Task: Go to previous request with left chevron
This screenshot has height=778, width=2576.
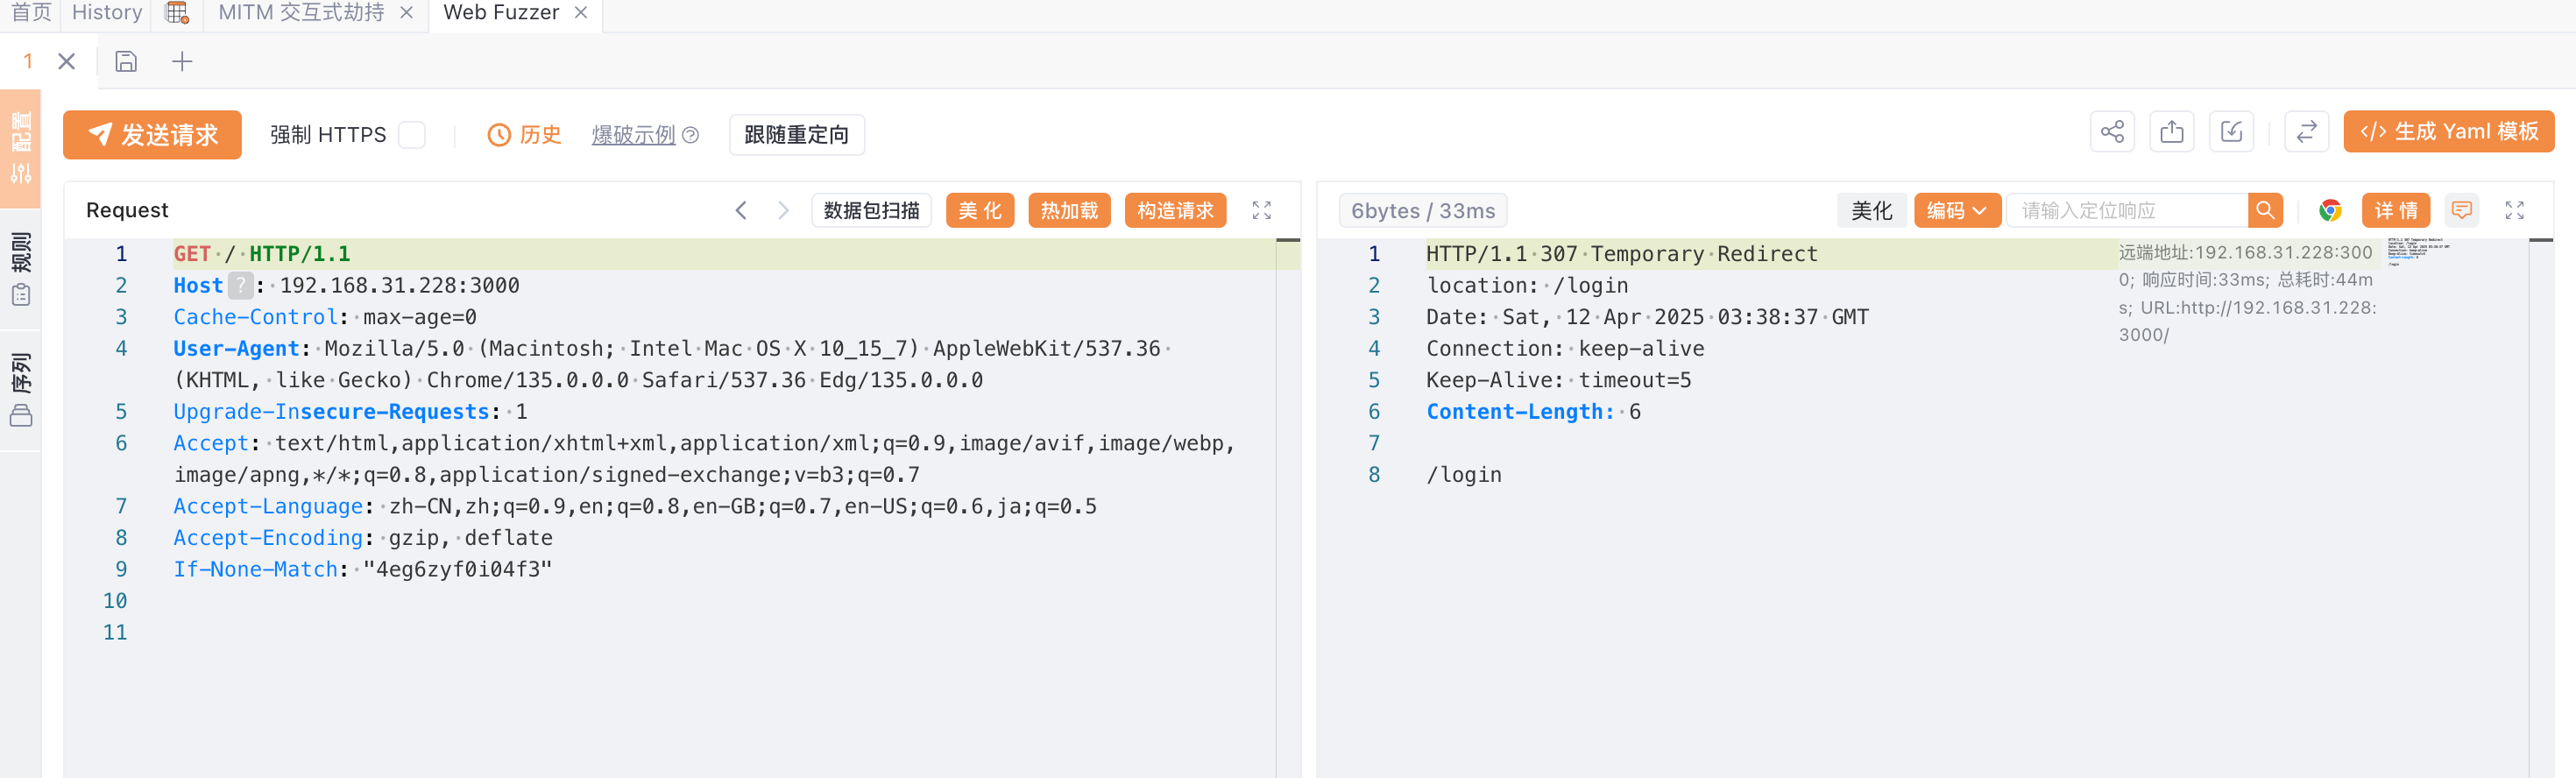Action: point(741,210)
